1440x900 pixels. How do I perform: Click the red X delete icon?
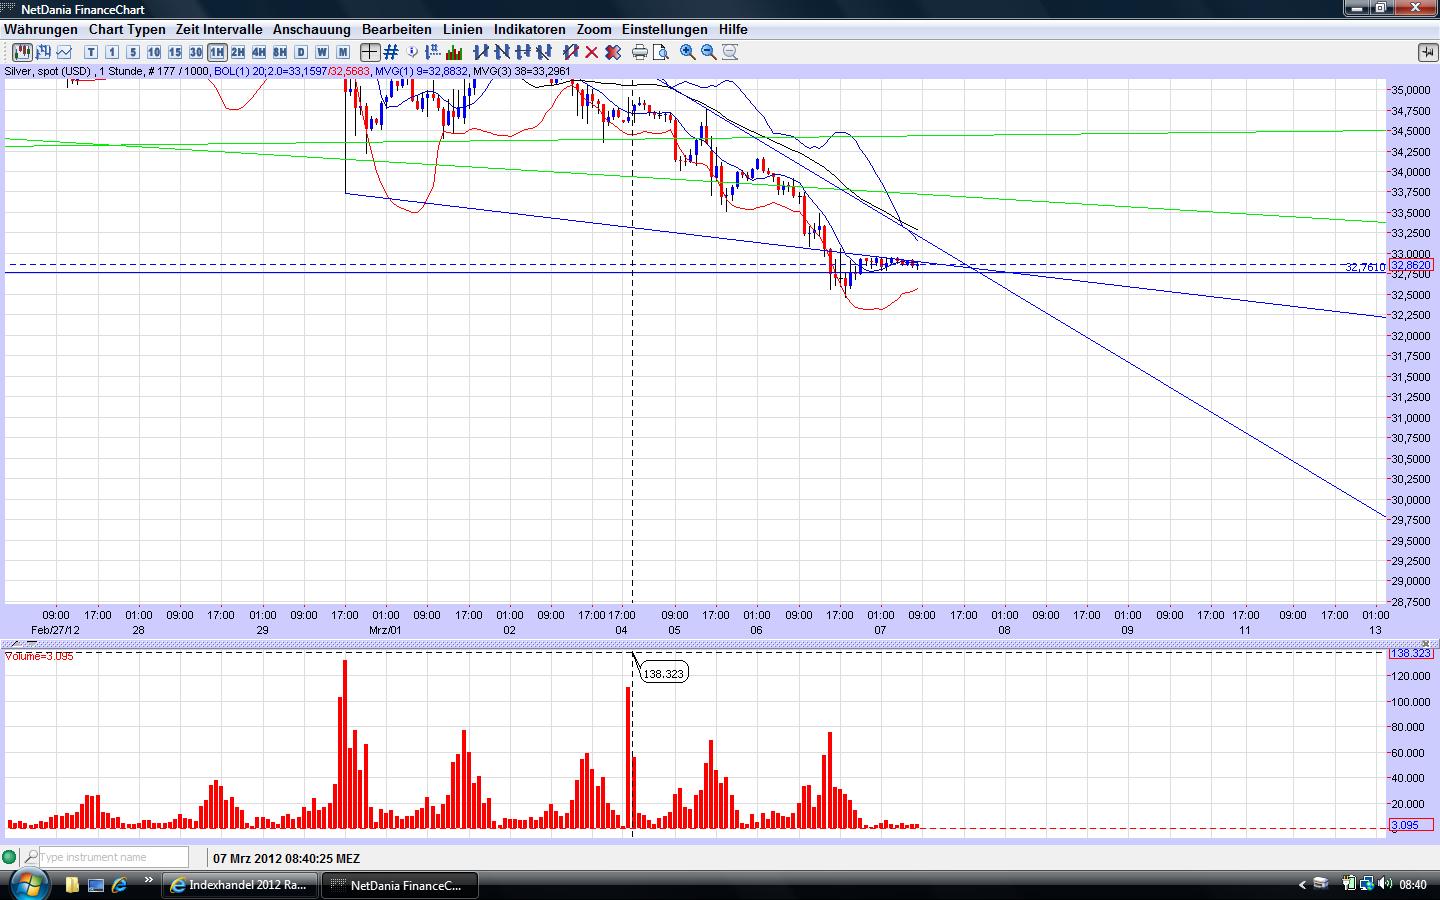click(x=591, y=52)
